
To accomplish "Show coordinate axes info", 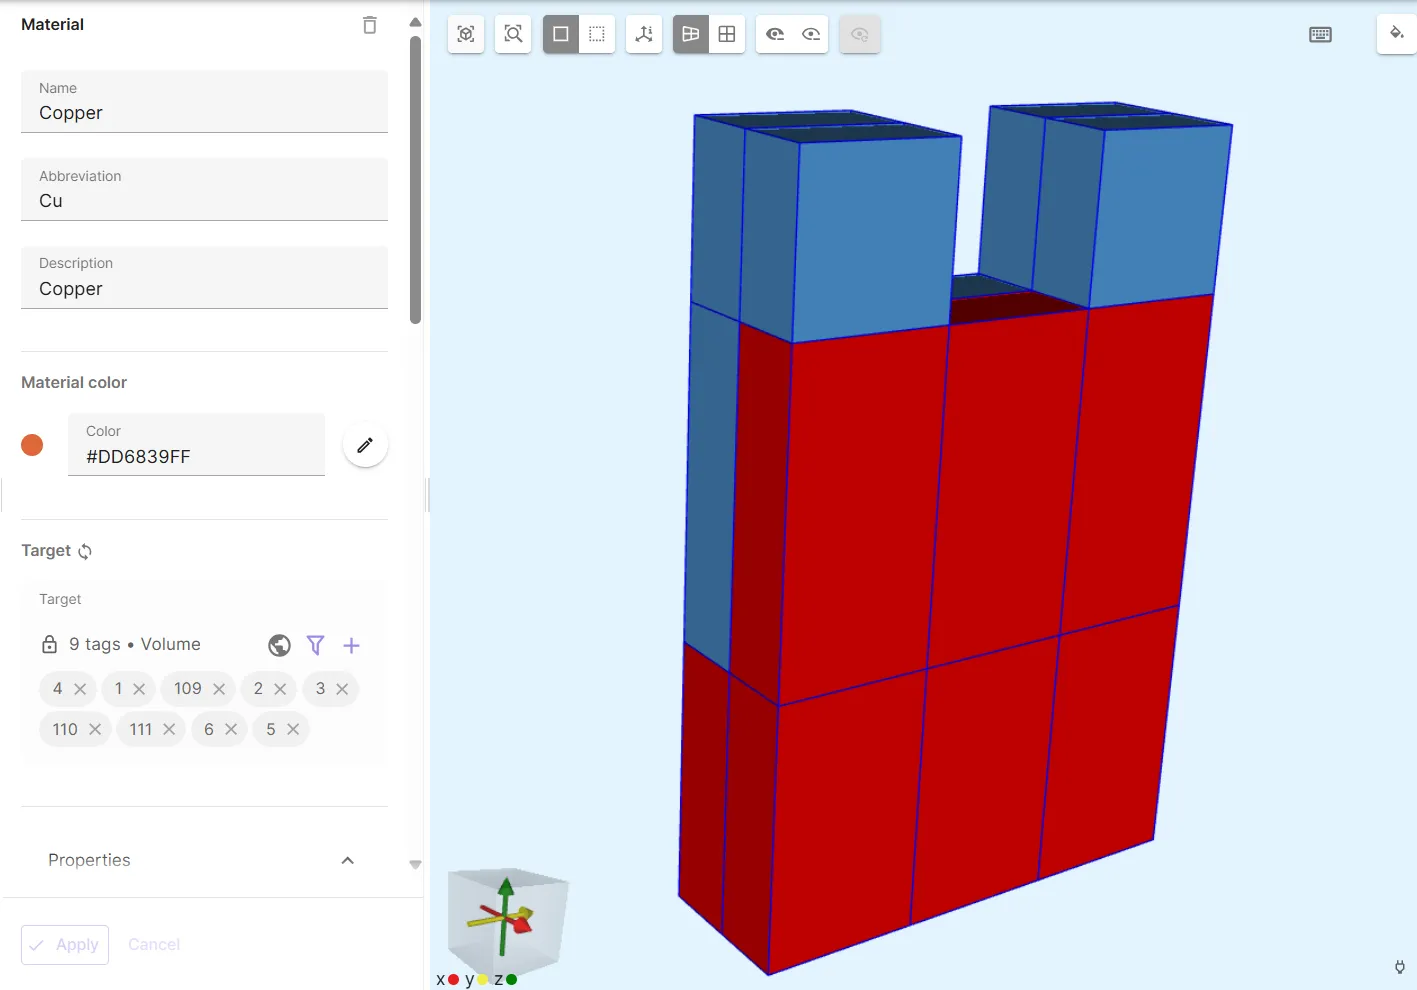I will point(644,34).
